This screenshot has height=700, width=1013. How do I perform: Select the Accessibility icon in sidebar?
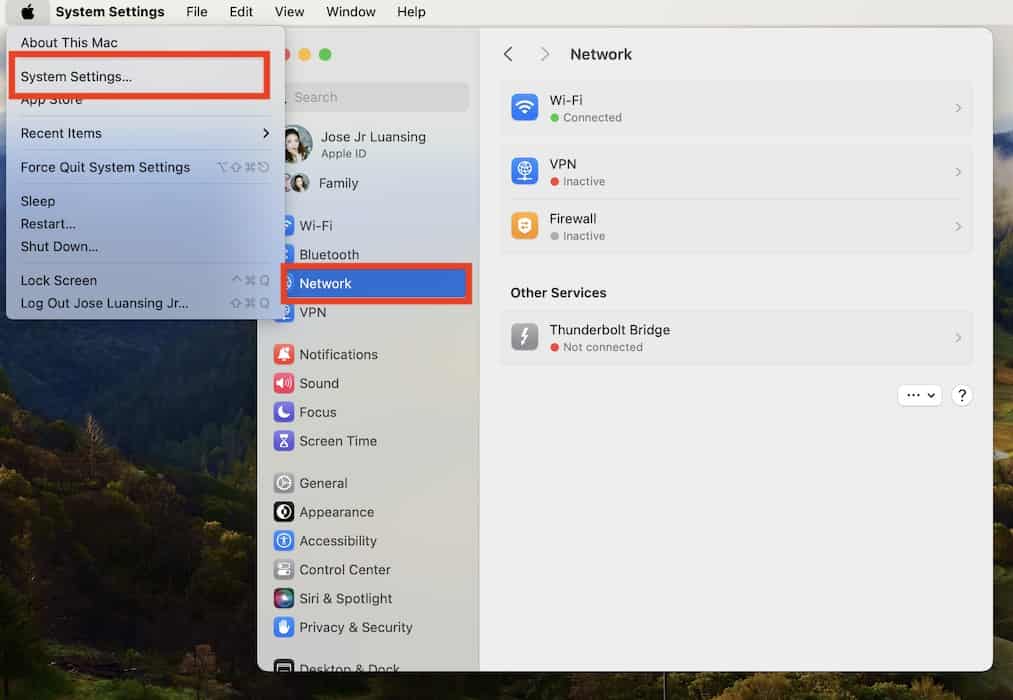tap(284, 541)
